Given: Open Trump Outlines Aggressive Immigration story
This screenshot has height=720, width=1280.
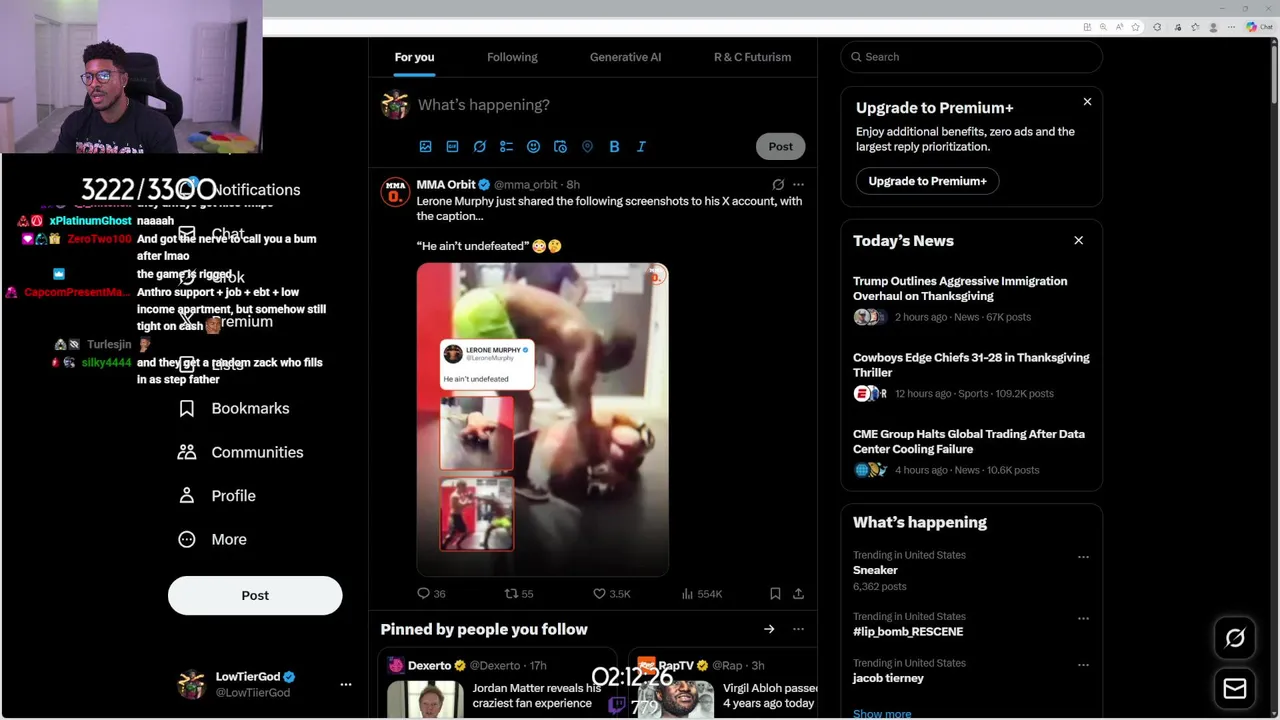Looking at the screenshot, I should [x=960, y=288].
